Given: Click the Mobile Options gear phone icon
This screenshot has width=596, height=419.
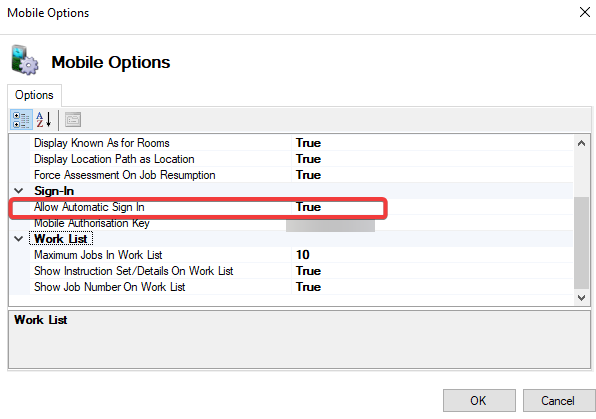Looking at the screenshot, I should [25, 60].
